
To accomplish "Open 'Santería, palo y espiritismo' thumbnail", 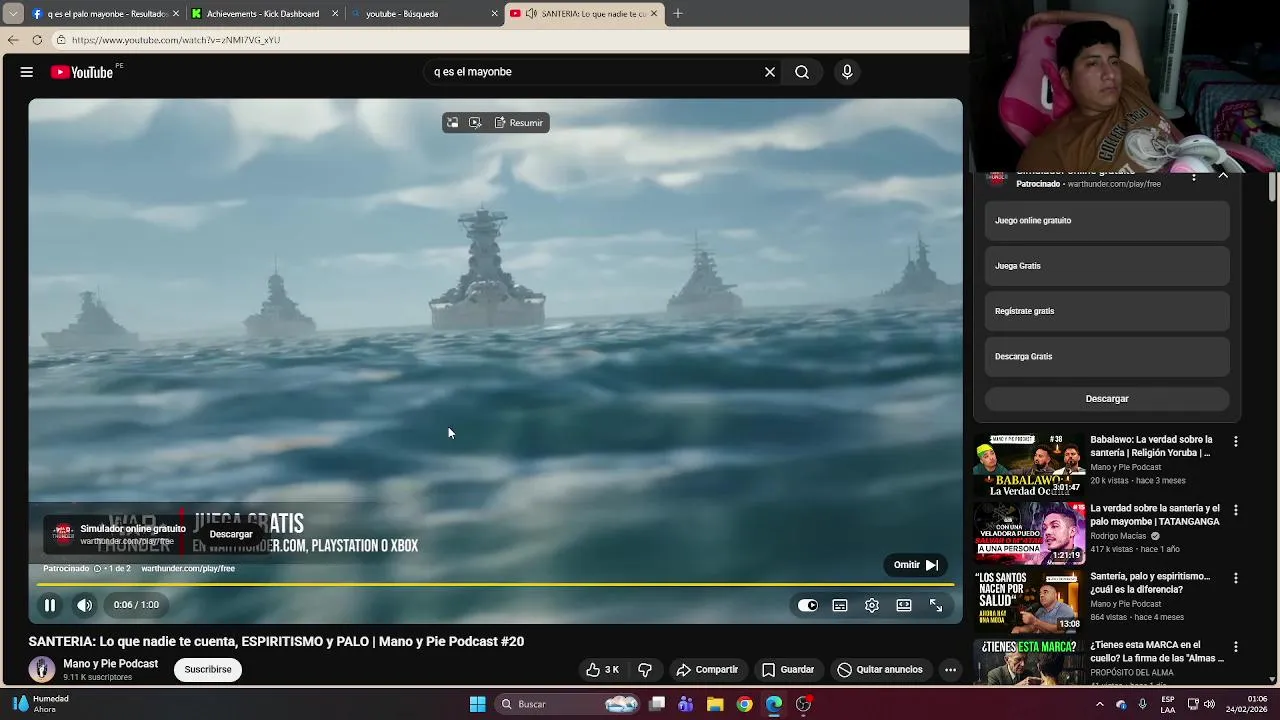I will pos(1029,601).
